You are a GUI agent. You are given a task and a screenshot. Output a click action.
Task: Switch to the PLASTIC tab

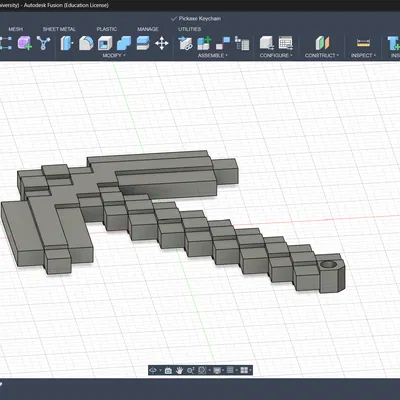107,29
